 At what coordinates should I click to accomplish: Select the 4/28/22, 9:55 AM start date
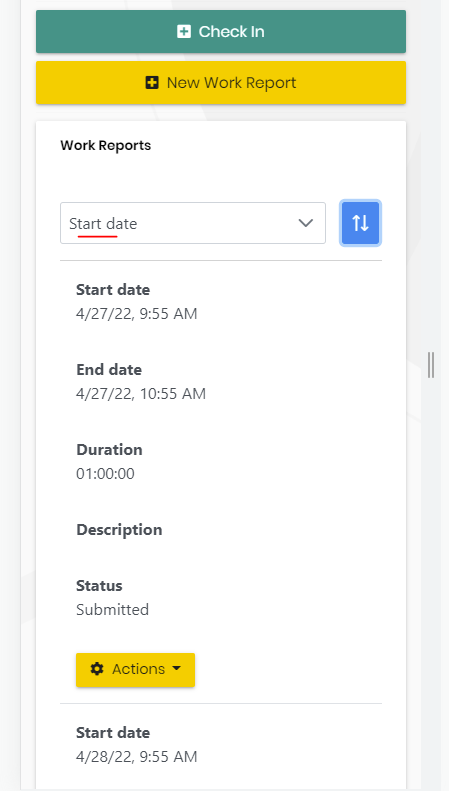[137, 757]
